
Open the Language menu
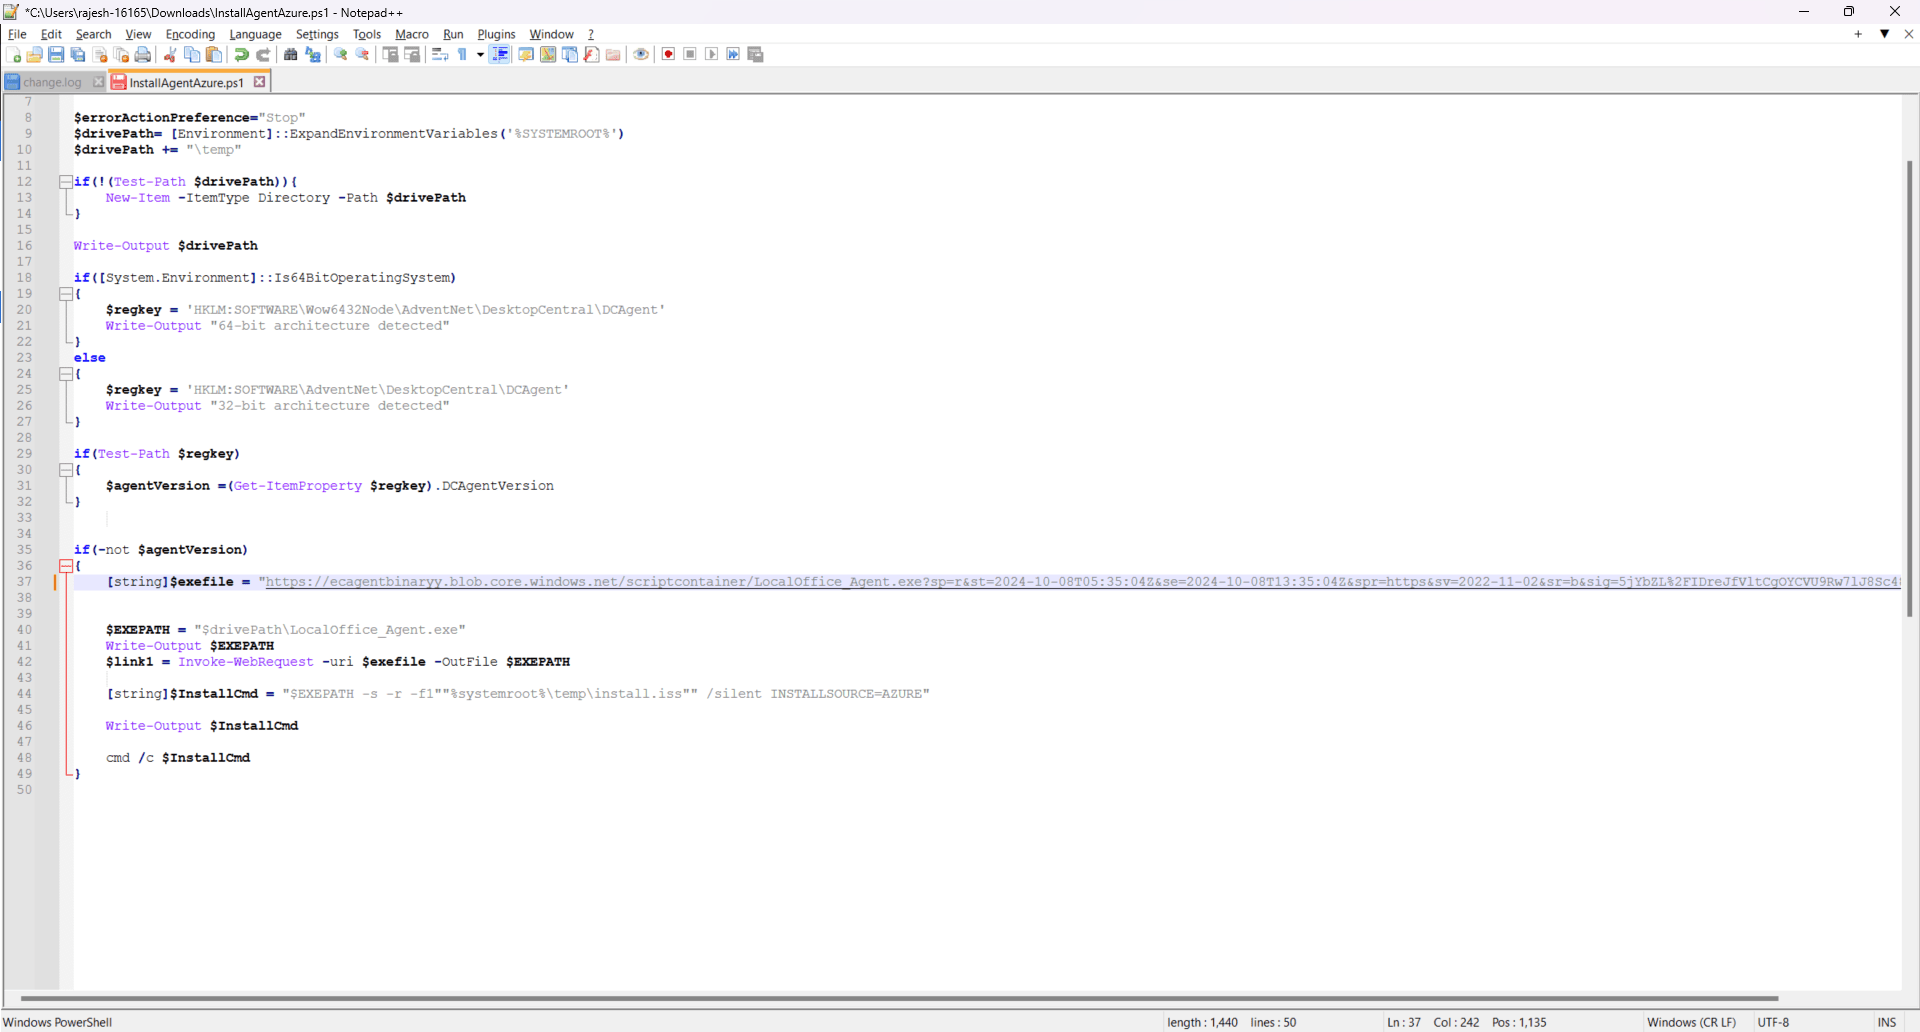click(255, 34)
